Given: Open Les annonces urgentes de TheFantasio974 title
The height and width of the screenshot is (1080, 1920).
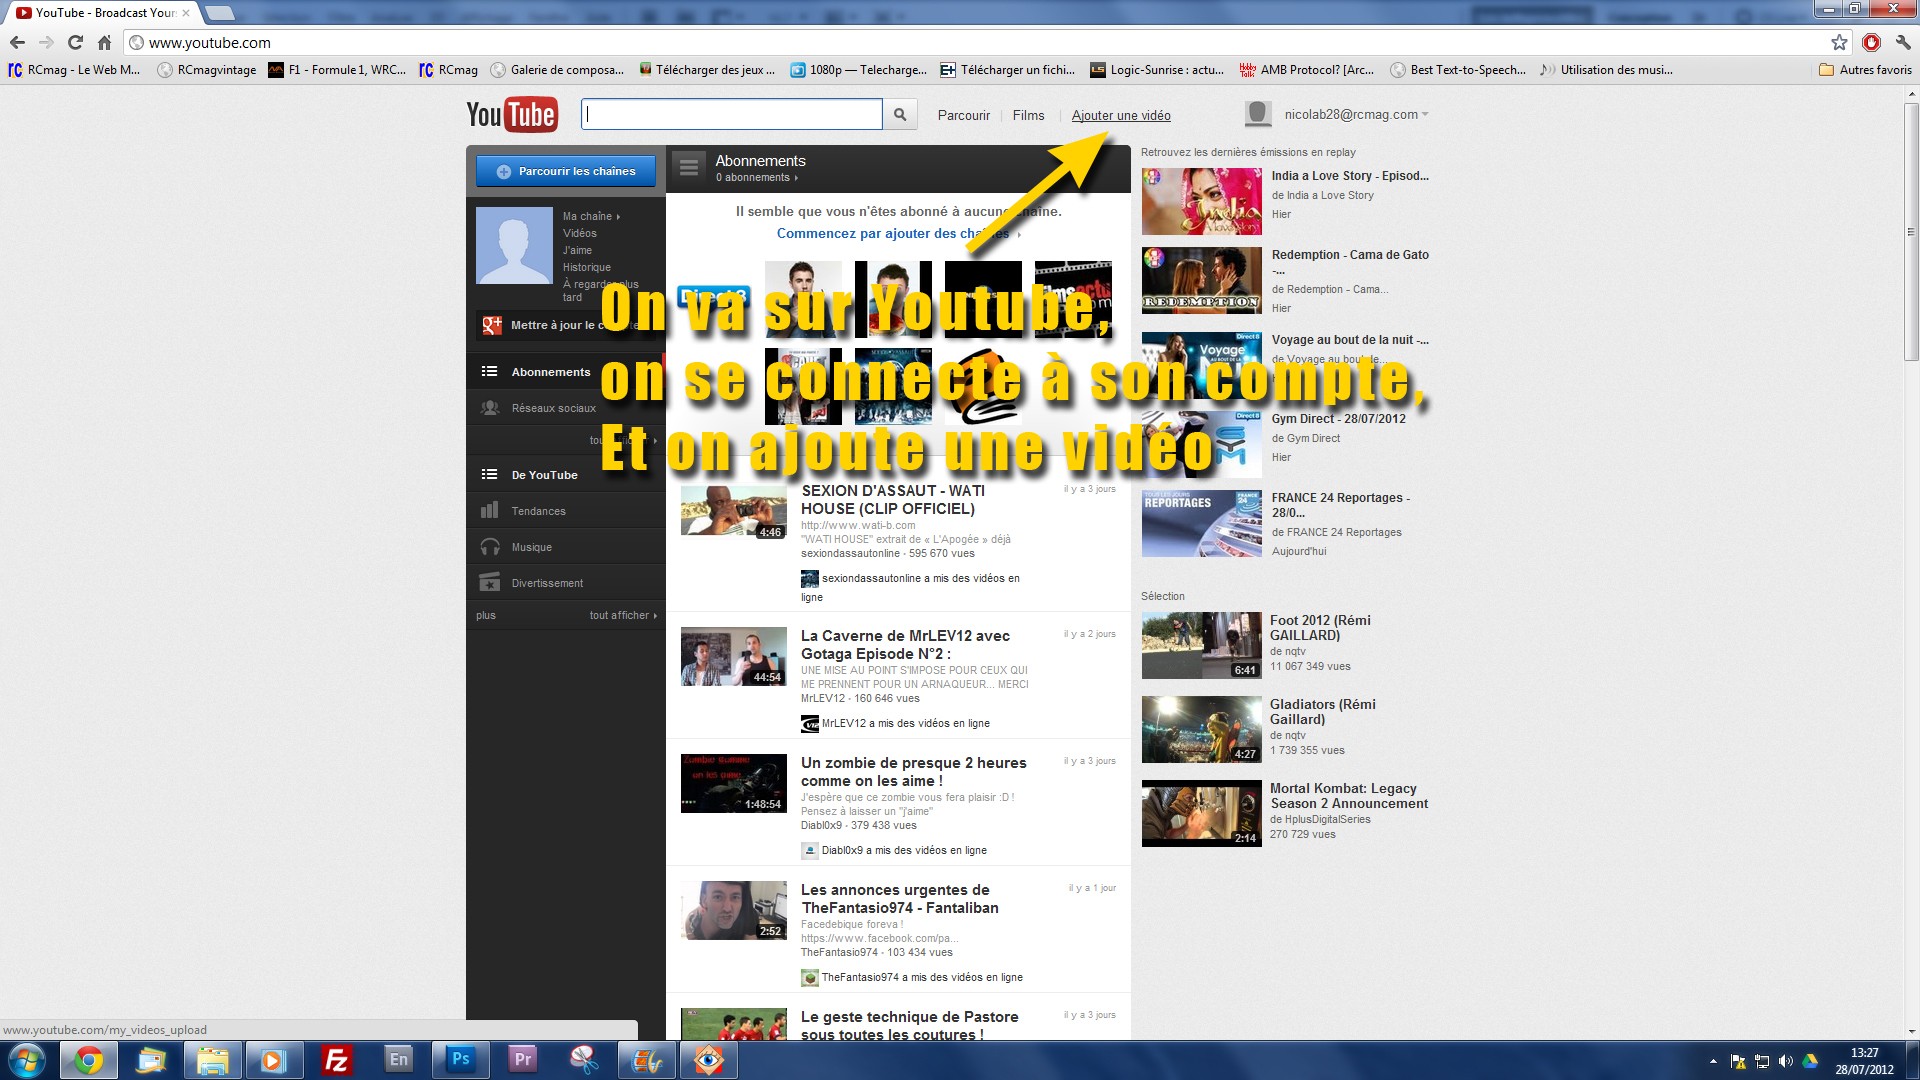Looking at the screenshot, I should click(x=899, y=898).
